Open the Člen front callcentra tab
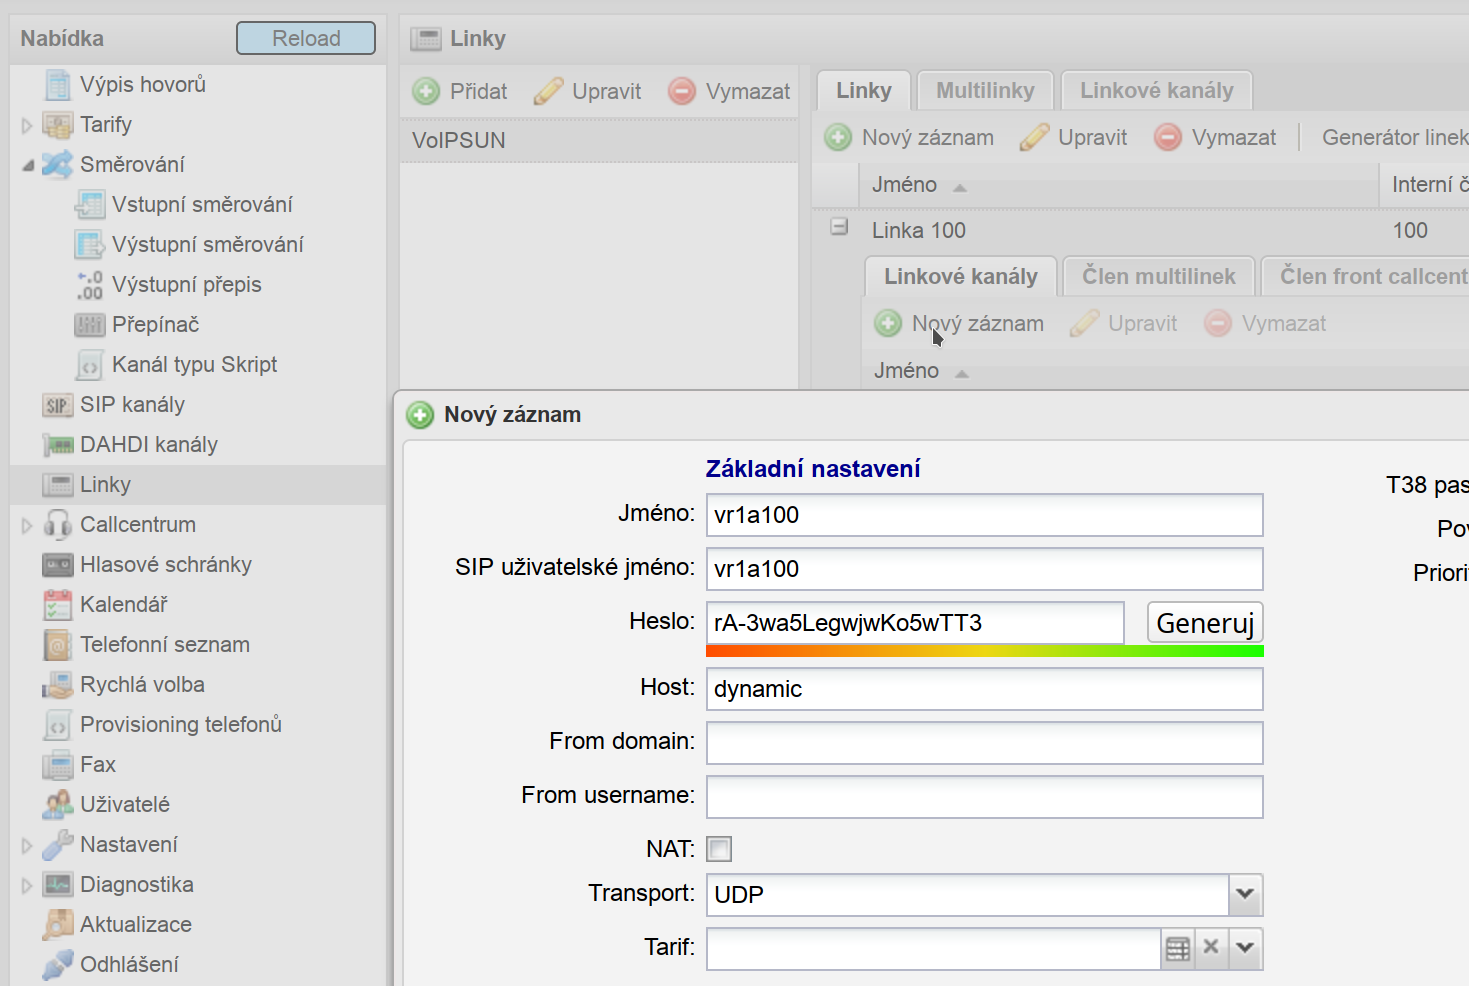The image size is (1469, 986). 1365,277
